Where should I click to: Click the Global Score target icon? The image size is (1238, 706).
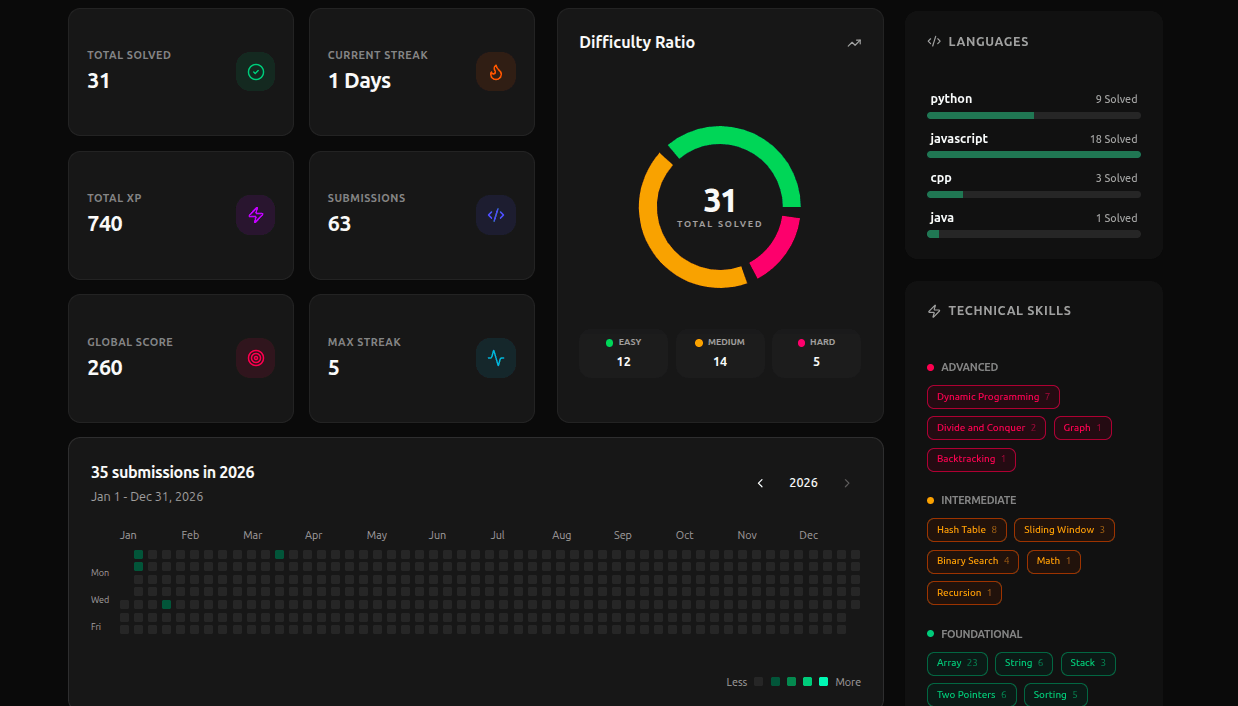255,358
